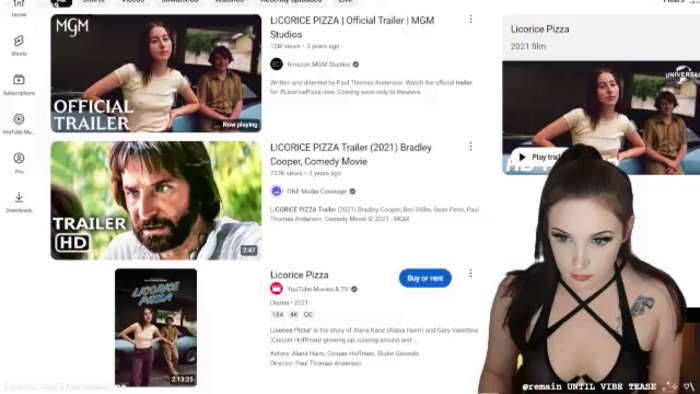Select the Home sidebar item

(x=19, y=9)
